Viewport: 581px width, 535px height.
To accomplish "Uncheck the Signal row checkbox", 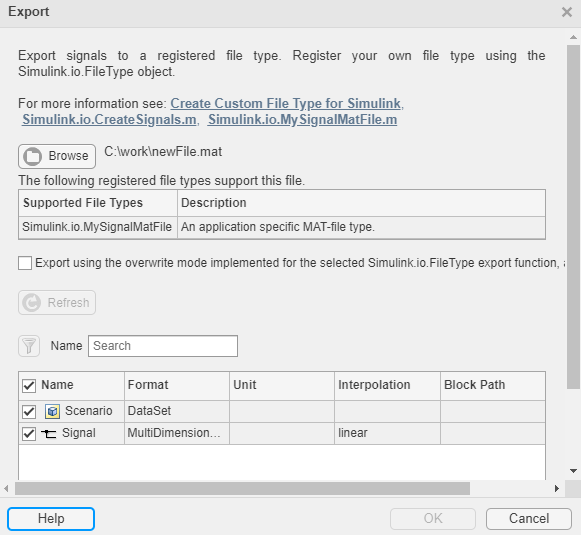I will [x=29, y=433].
